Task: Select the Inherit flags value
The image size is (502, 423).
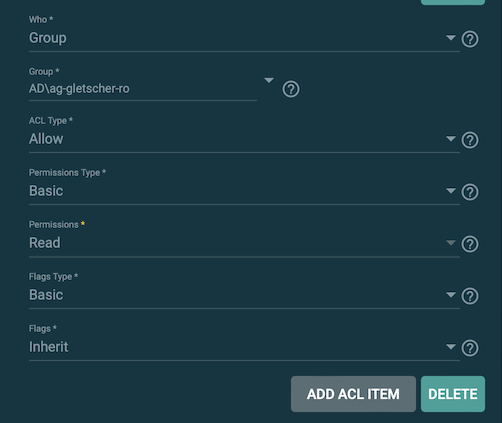Action: [49, 347]
